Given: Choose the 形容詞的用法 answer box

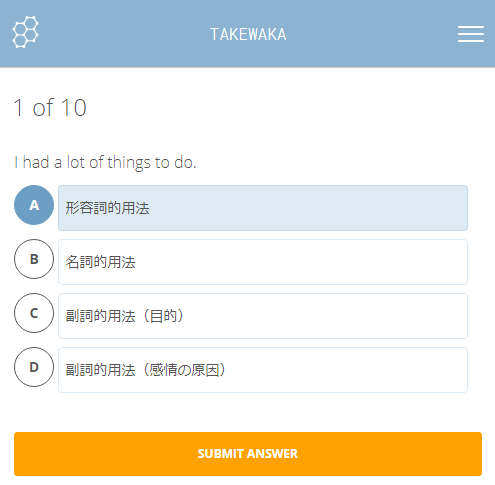Looking at the screenshot, I should tap(263, 208).
